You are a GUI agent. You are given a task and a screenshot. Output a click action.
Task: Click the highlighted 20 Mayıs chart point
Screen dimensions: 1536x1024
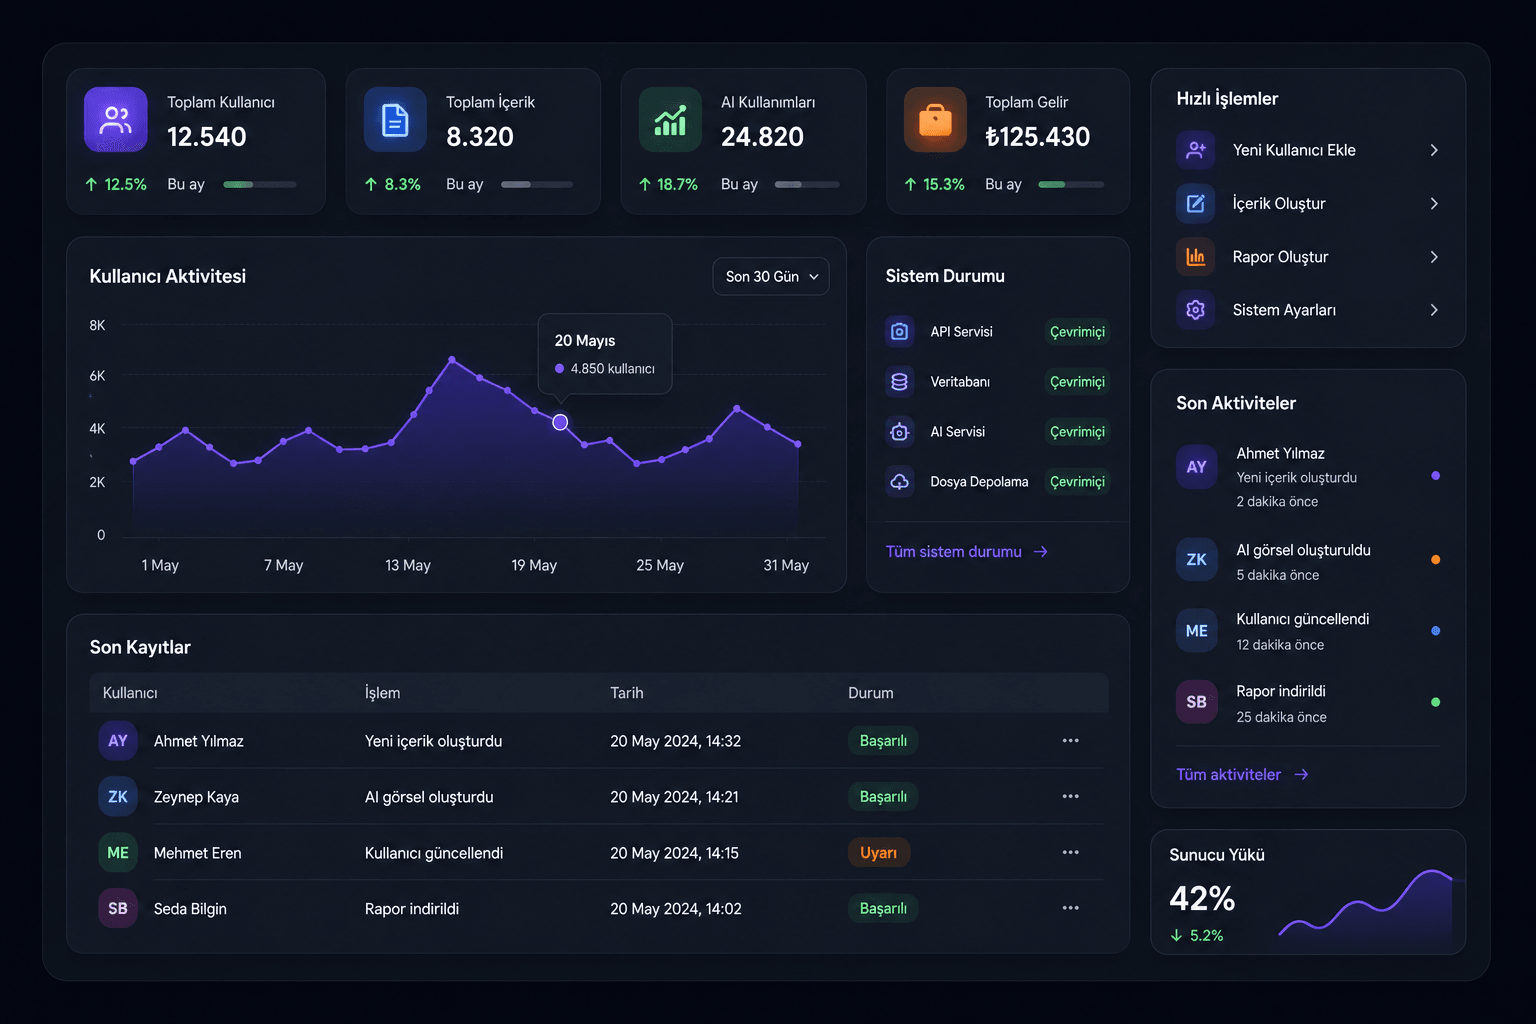point(560,422)
